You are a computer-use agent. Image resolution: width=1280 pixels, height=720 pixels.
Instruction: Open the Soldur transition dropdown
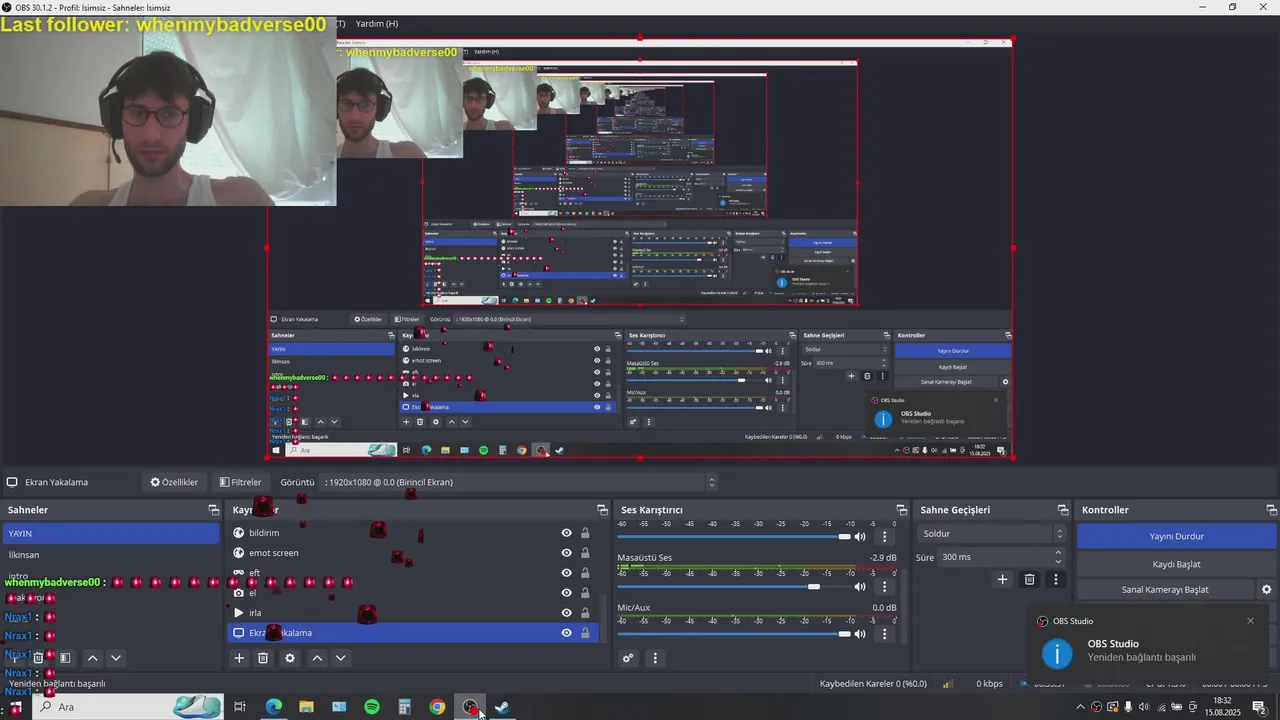click(992, 534)
